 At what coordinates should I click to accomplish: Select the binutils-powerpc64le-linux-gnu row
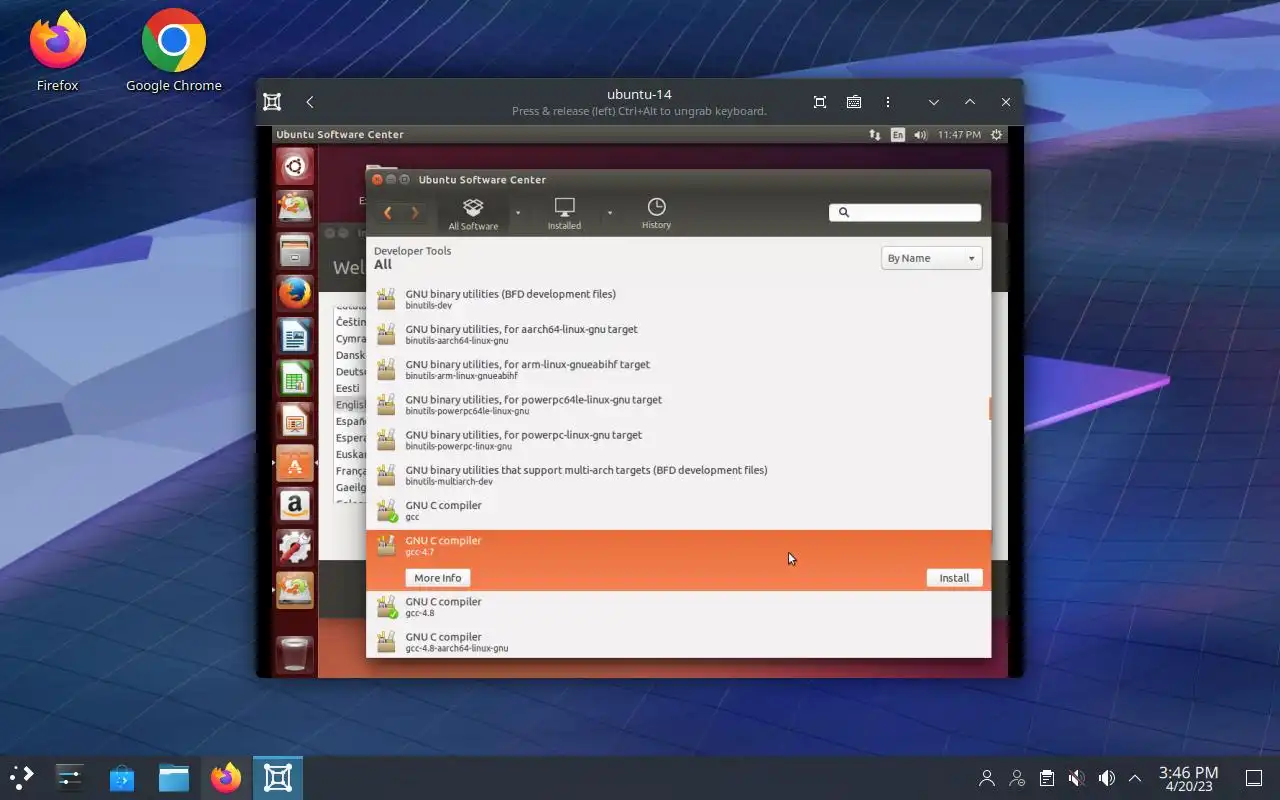point(678,404)
